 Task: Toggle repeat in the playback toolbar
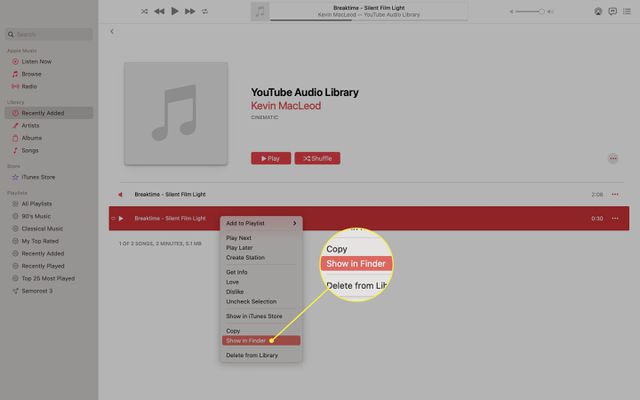[x=205, y=11]
